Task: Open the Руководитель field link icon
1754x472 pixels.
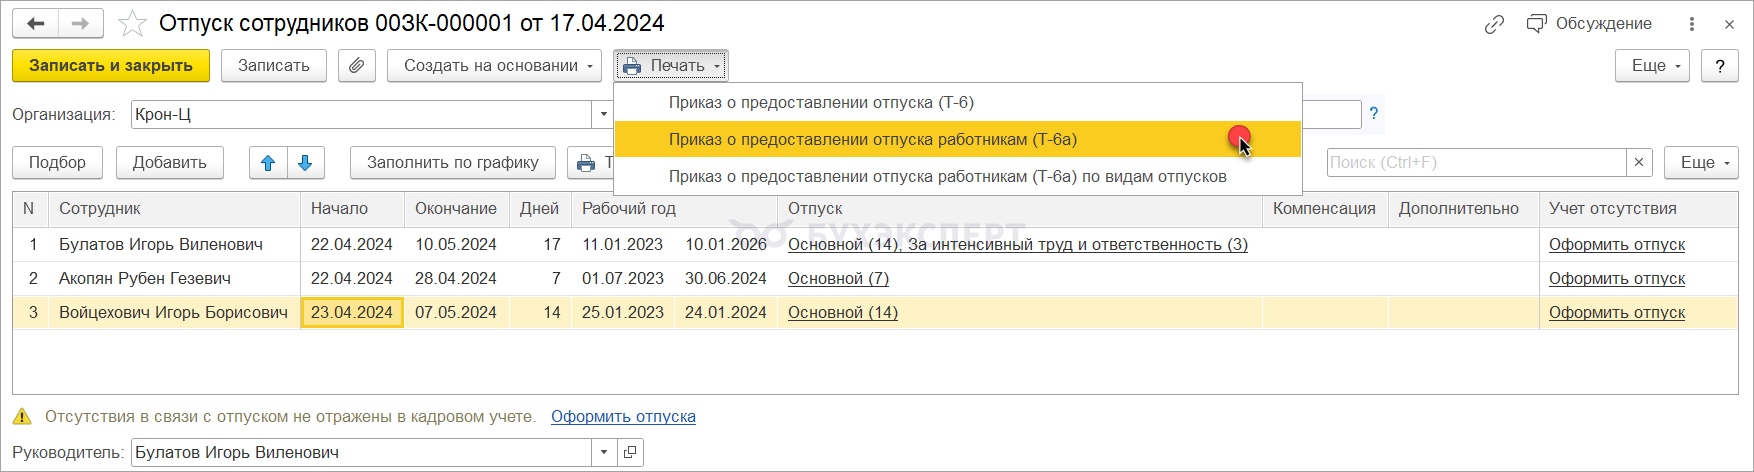Action: pyautogui.click(x=630, y=453)
